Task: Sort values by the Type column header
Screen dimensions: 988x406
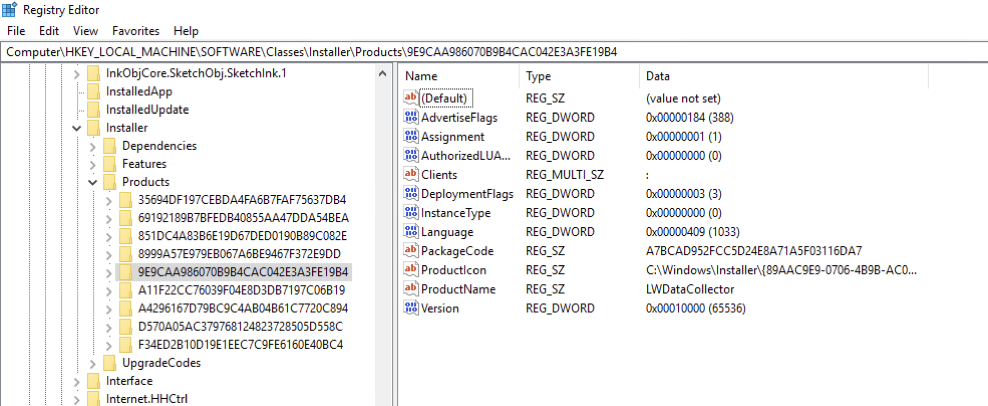Action: [x=579, y=76]
